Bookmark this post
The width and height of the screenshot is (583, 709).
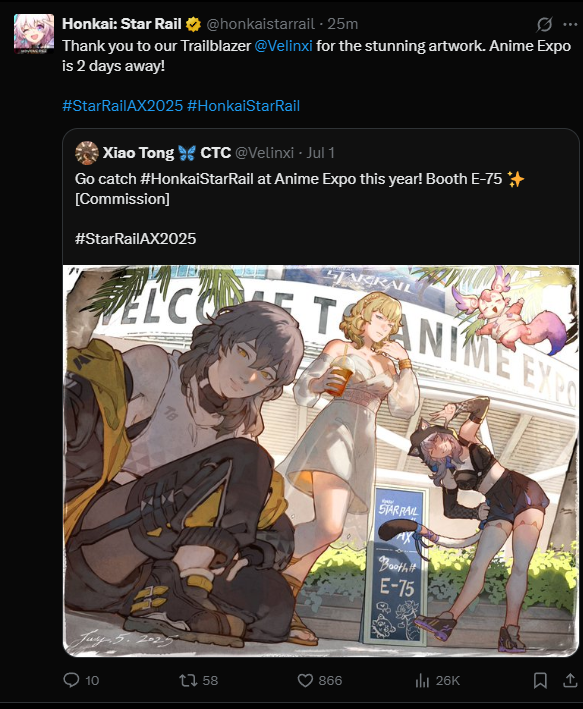click(540, 680)
